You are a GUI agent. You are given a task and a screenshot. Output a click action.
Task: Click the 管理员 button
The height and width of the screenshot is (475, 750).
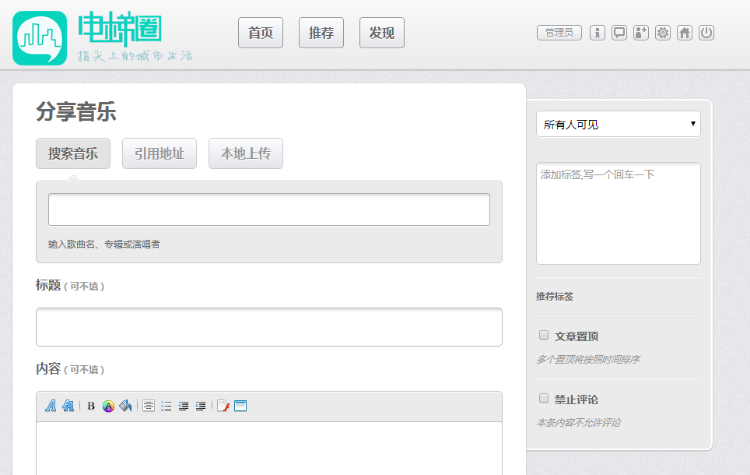[559, 33]
